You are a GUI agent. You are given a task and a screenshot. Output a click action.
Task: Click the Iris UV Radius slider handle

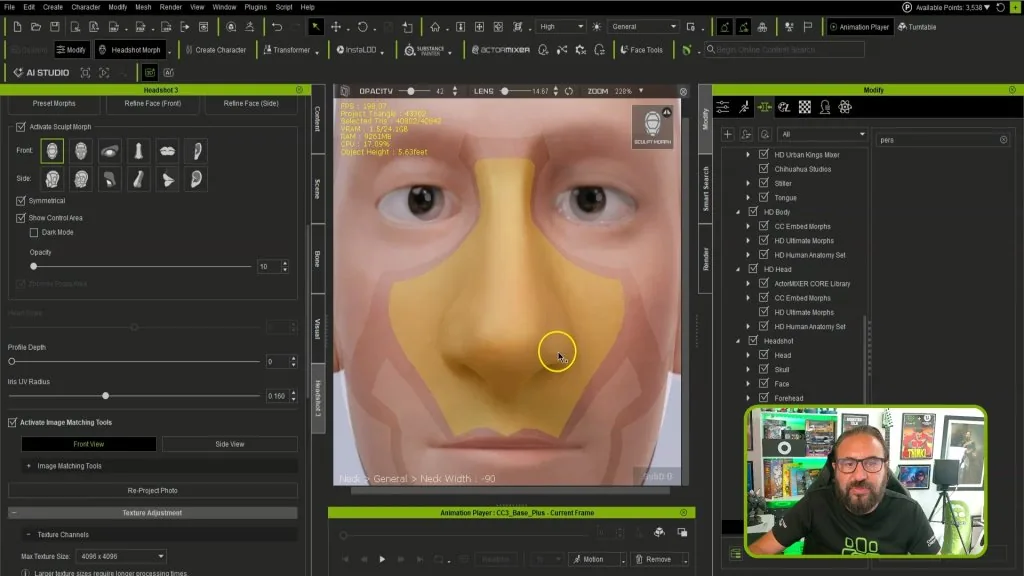tap(106, 396)
